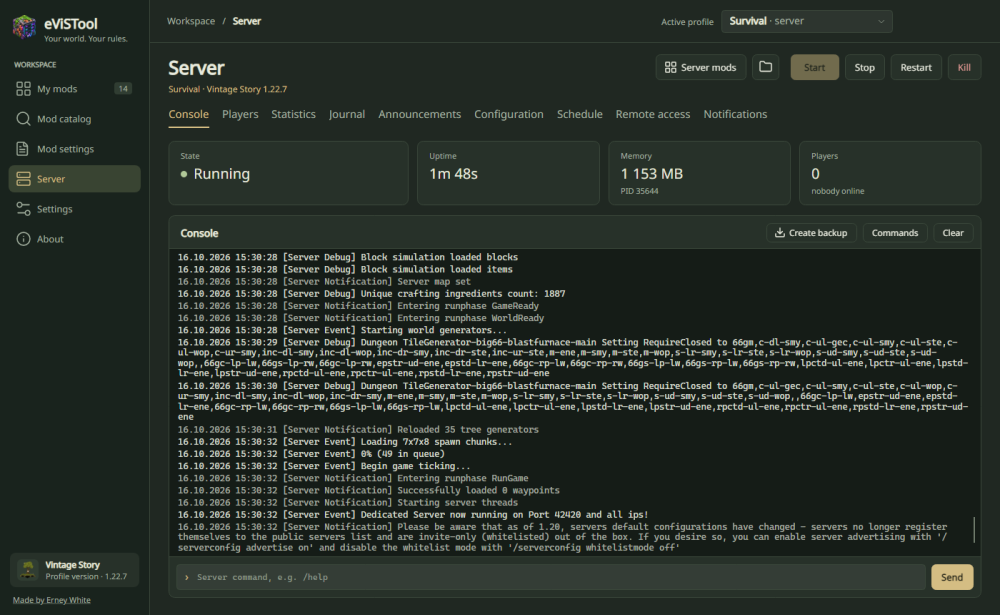
Task: Go to the Announcements tab
Action: coord(420,114)
